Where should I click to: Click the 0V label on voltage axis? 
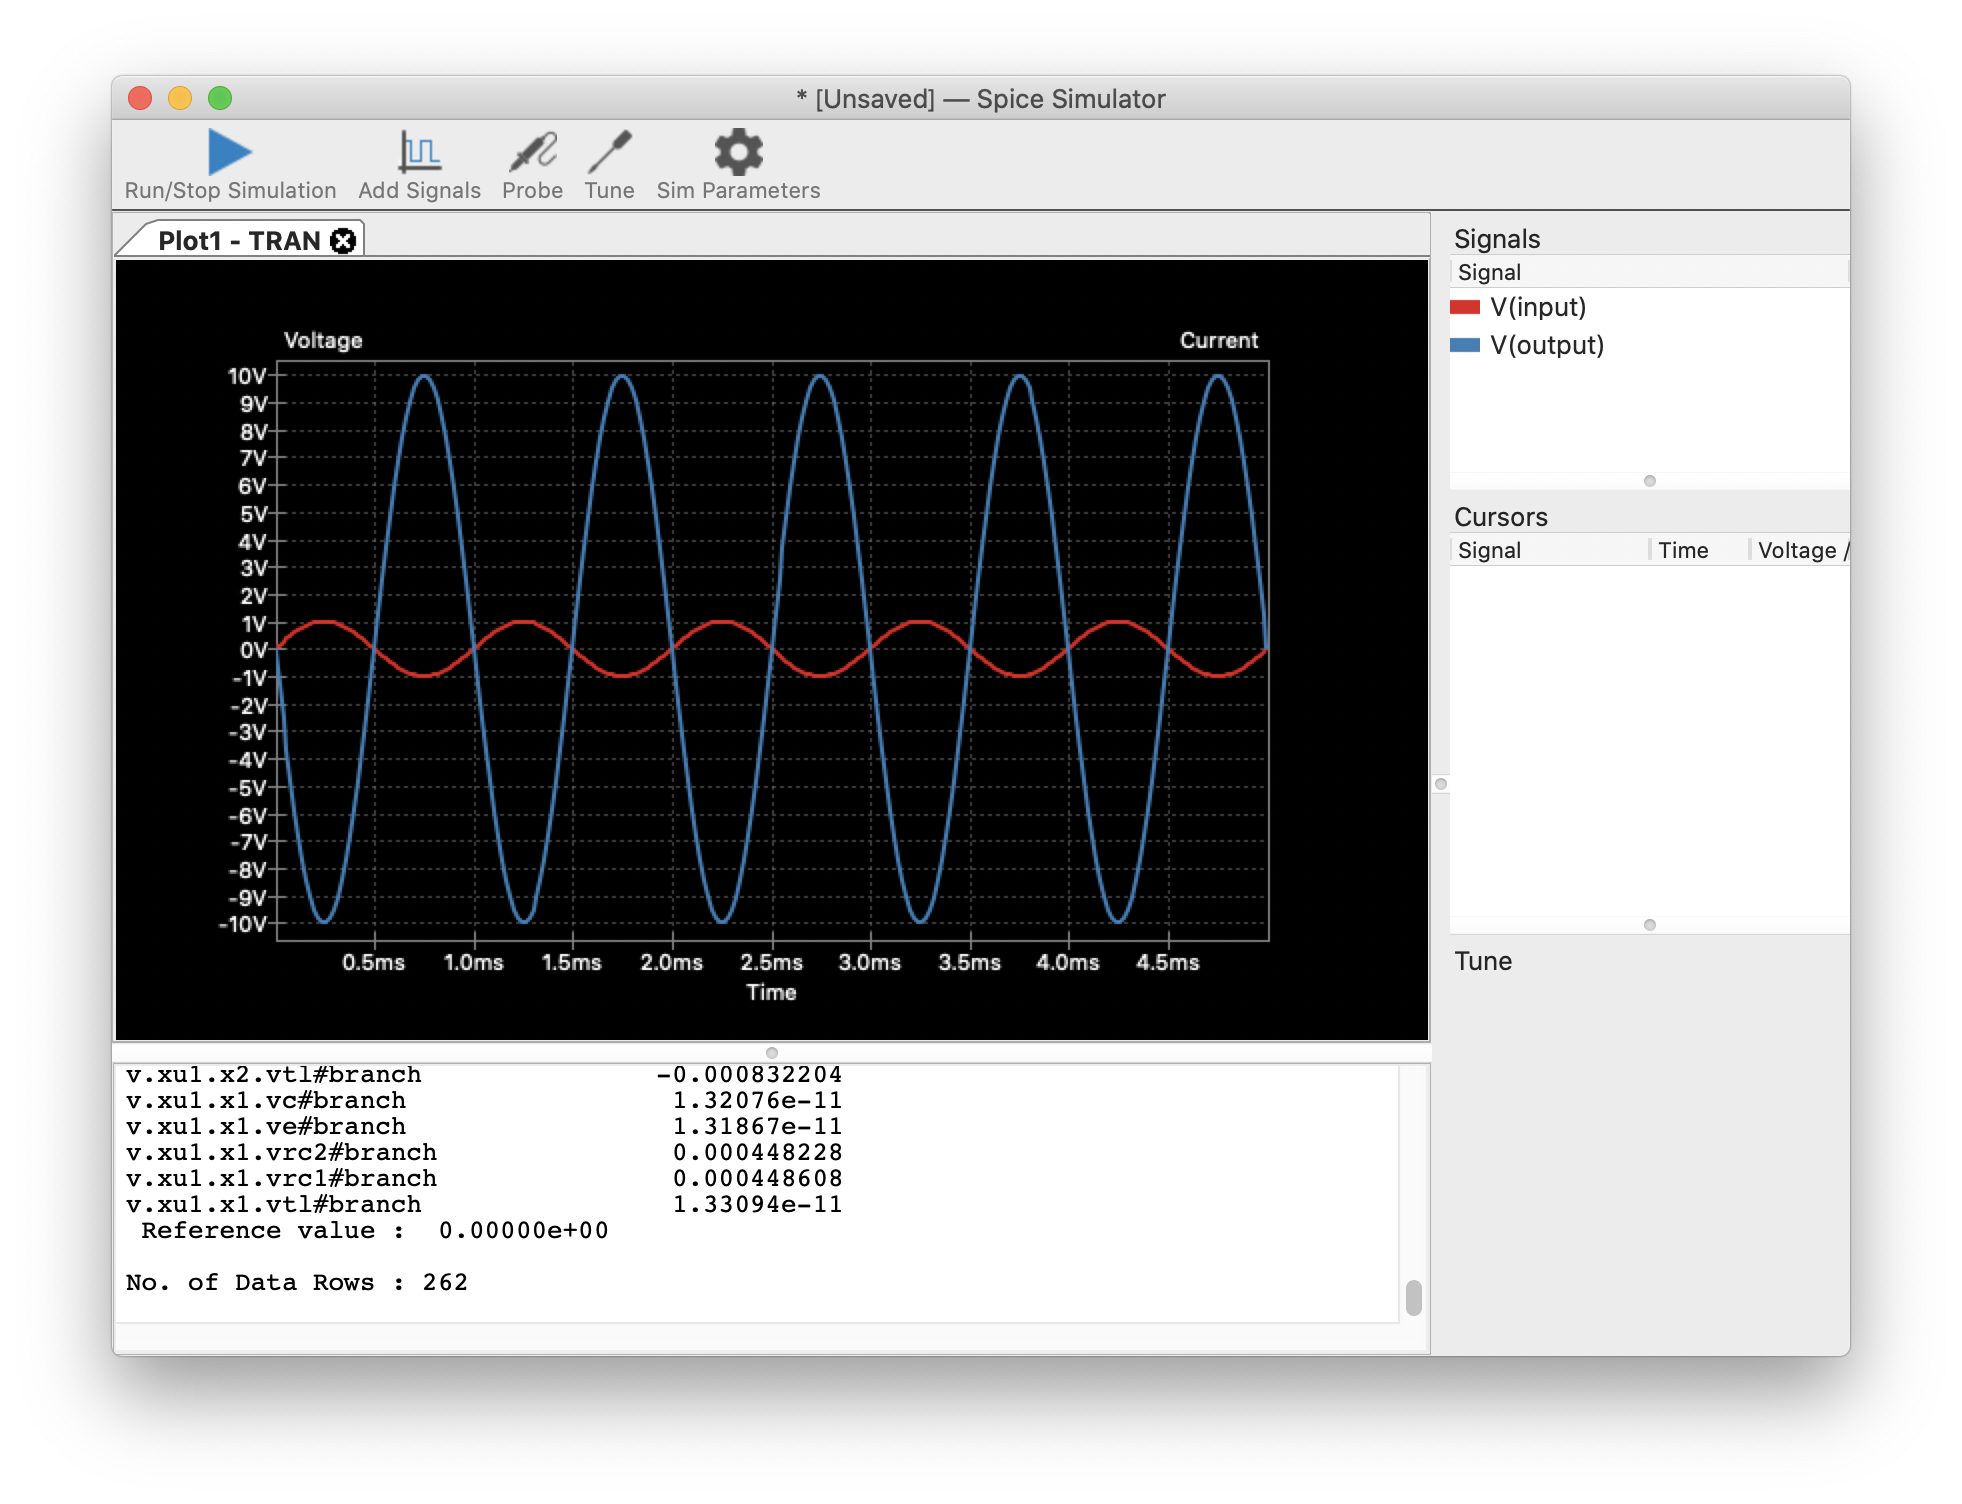pos(254,650)
